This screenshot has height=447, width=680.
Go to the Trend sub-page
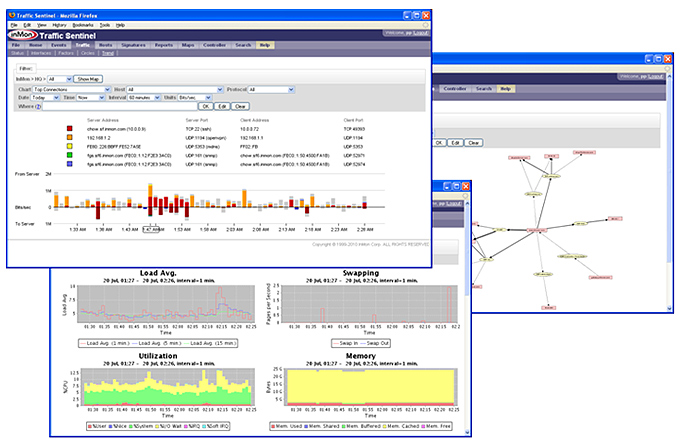(x=108, y=53)
